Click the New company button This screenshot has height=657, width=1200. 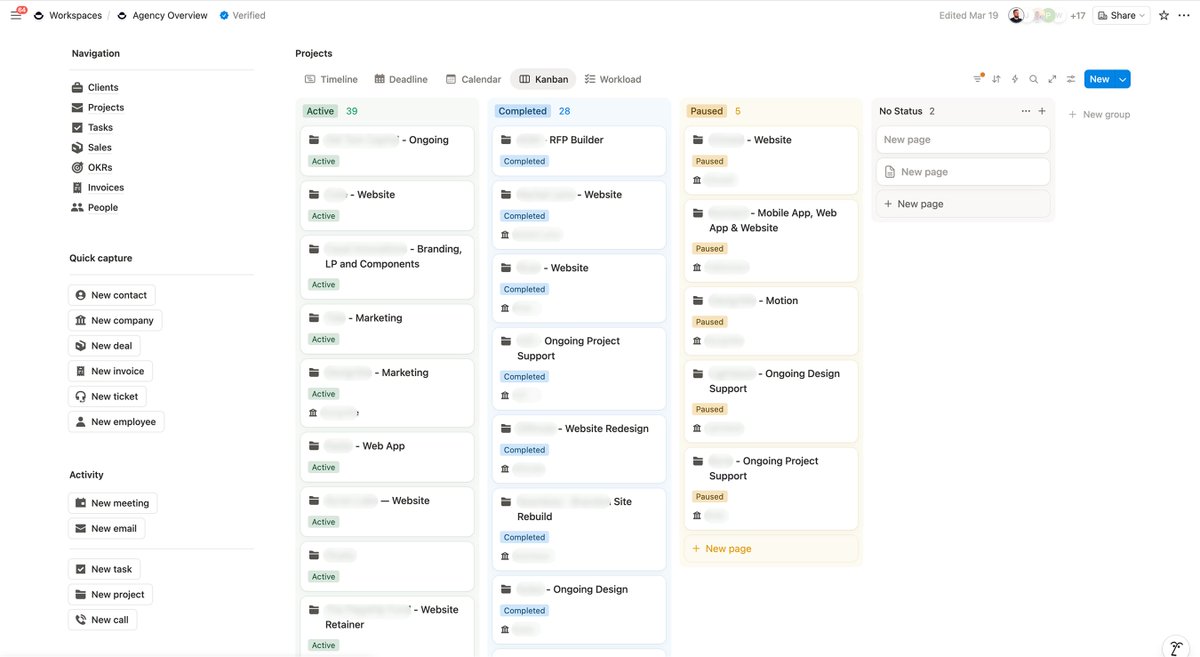point(115,321)
